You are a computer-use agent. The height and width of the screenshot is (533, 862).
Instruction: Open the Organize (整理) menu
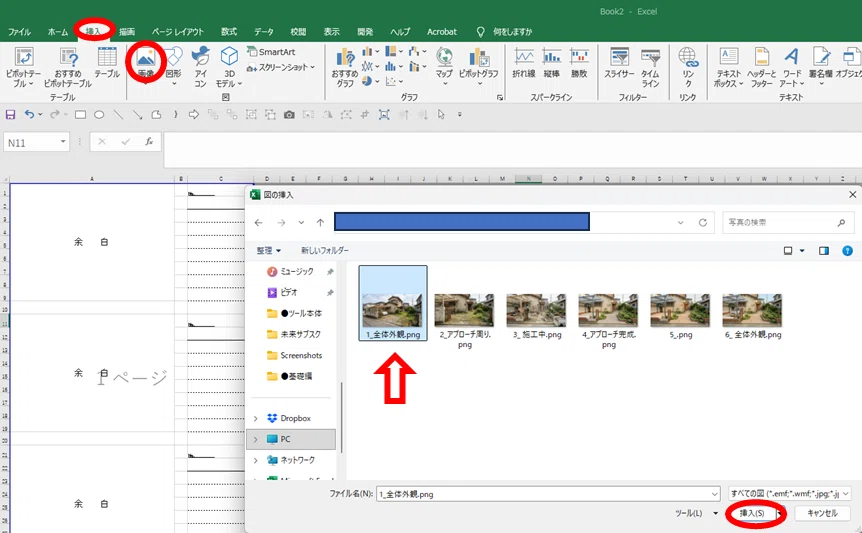268,251
